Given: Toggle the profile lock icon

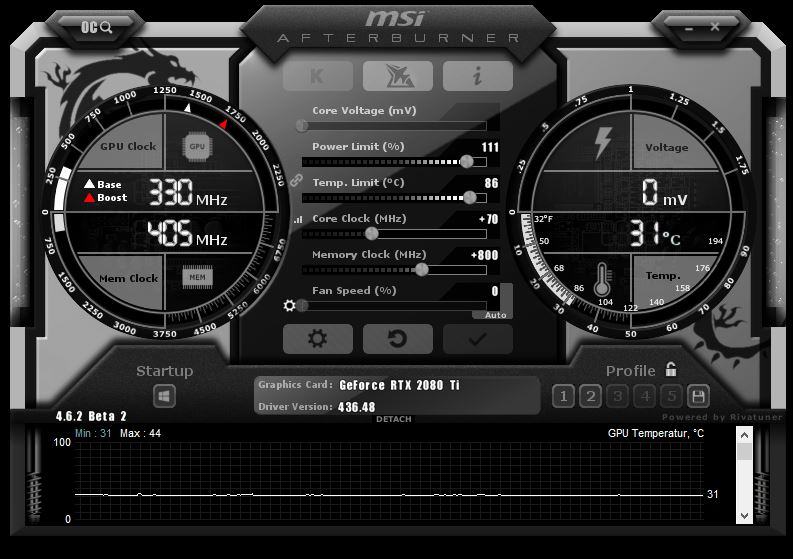Looking at the screenshot, I should click(671, 369).
